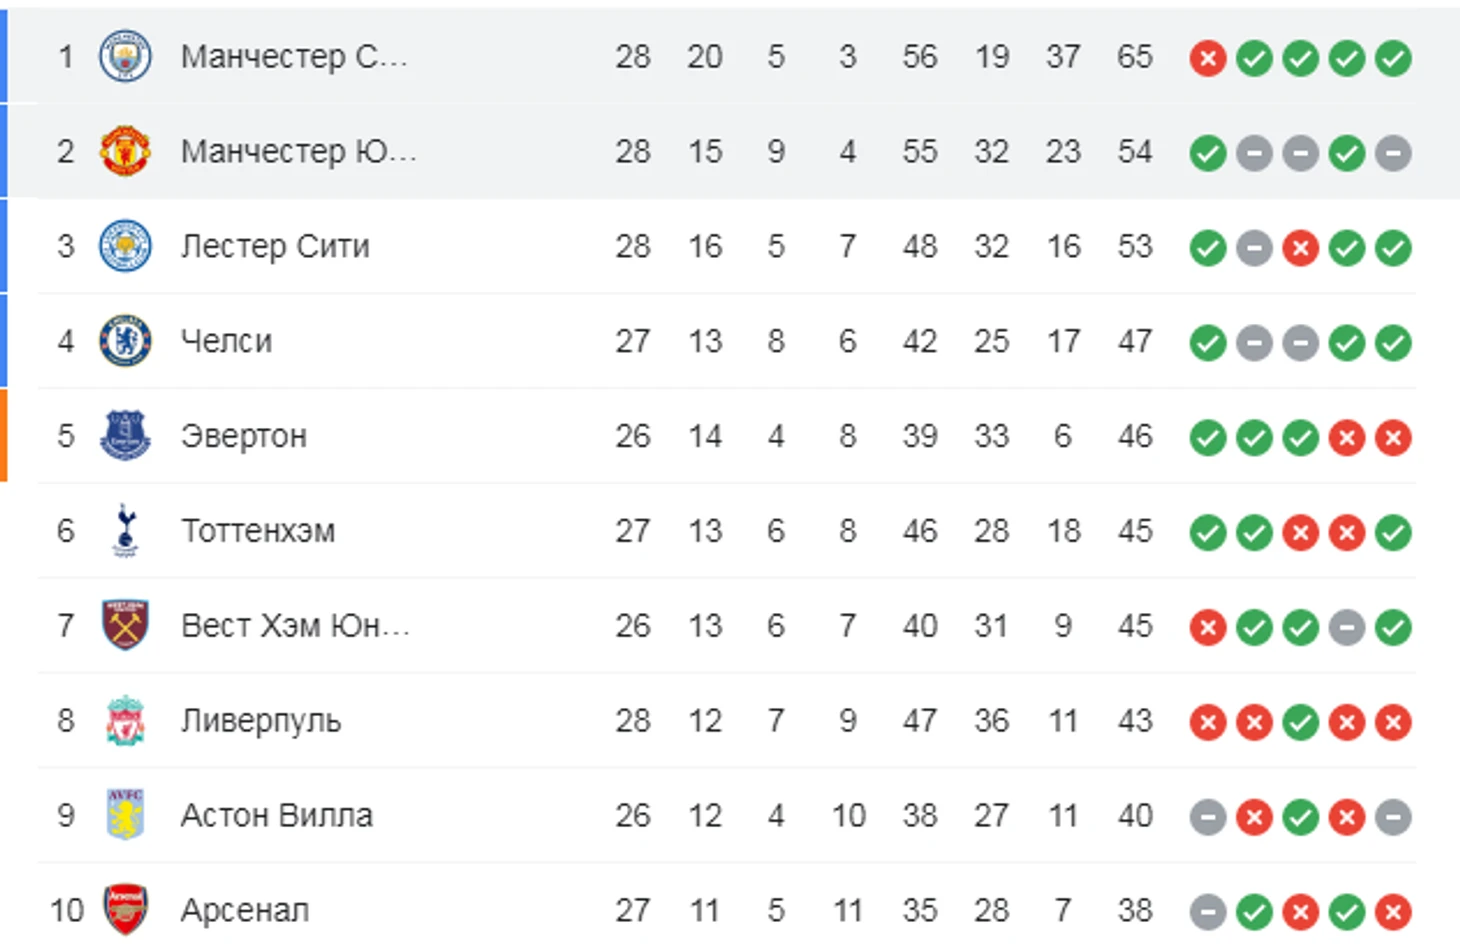Open the West Ham crest icon

125,625
